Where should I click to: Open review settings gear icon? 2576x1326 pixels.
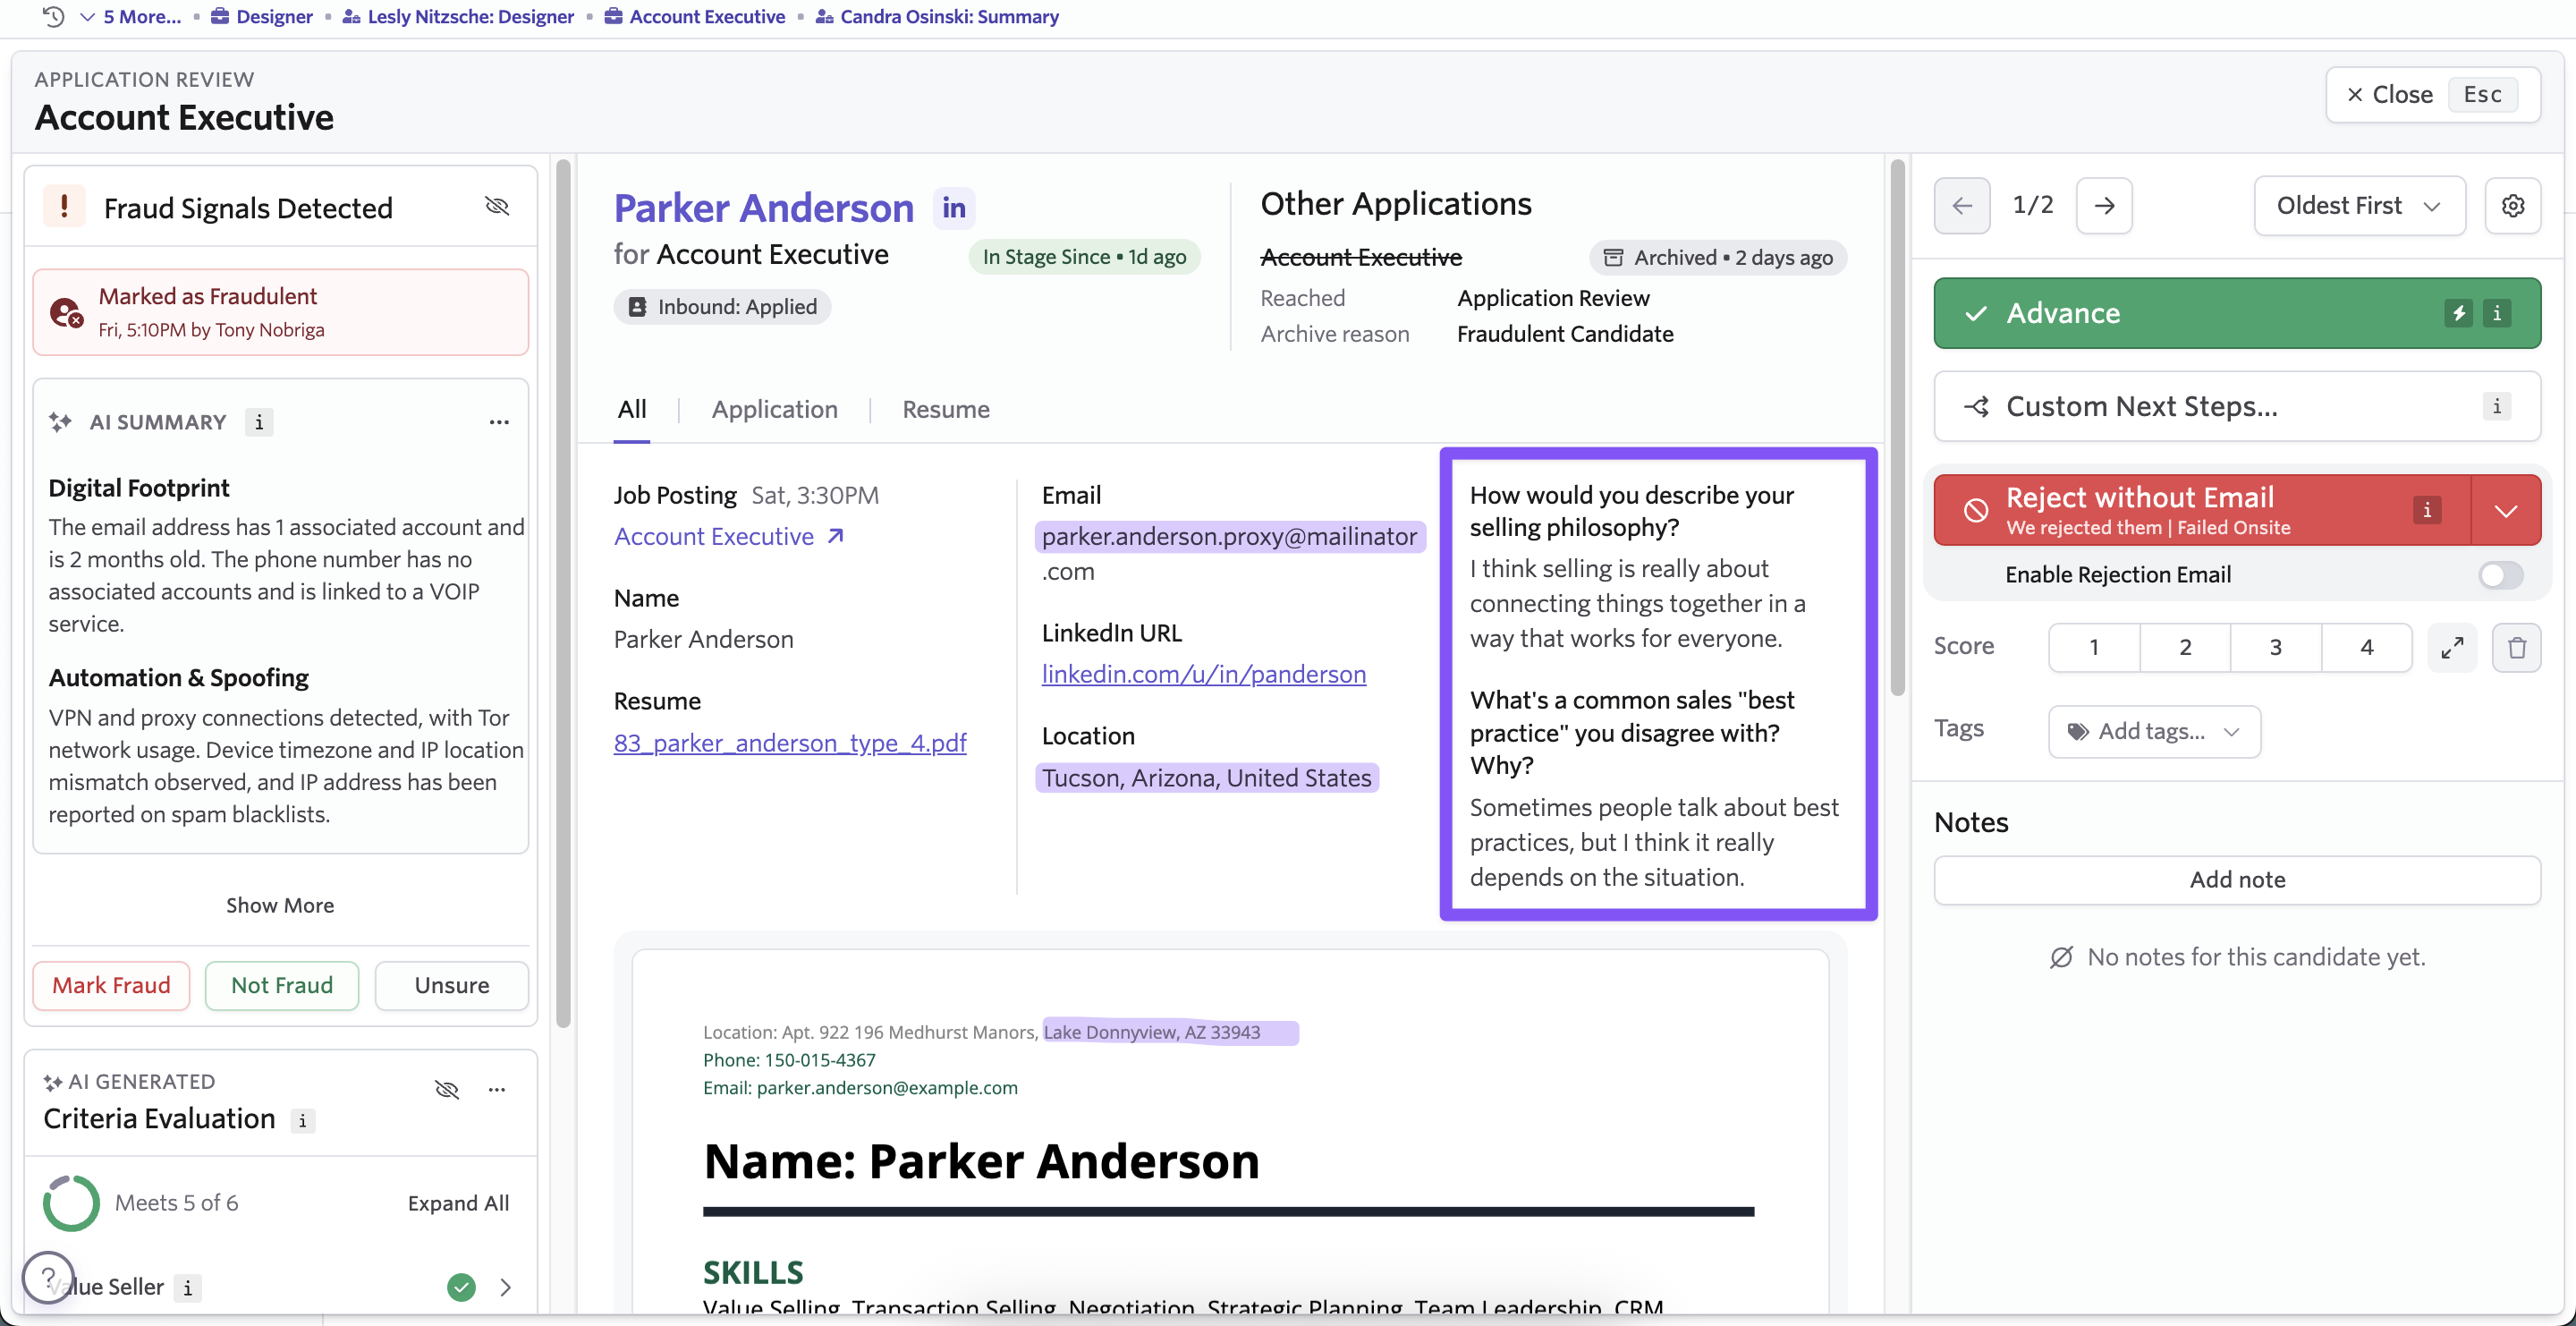coord(2513,205)
